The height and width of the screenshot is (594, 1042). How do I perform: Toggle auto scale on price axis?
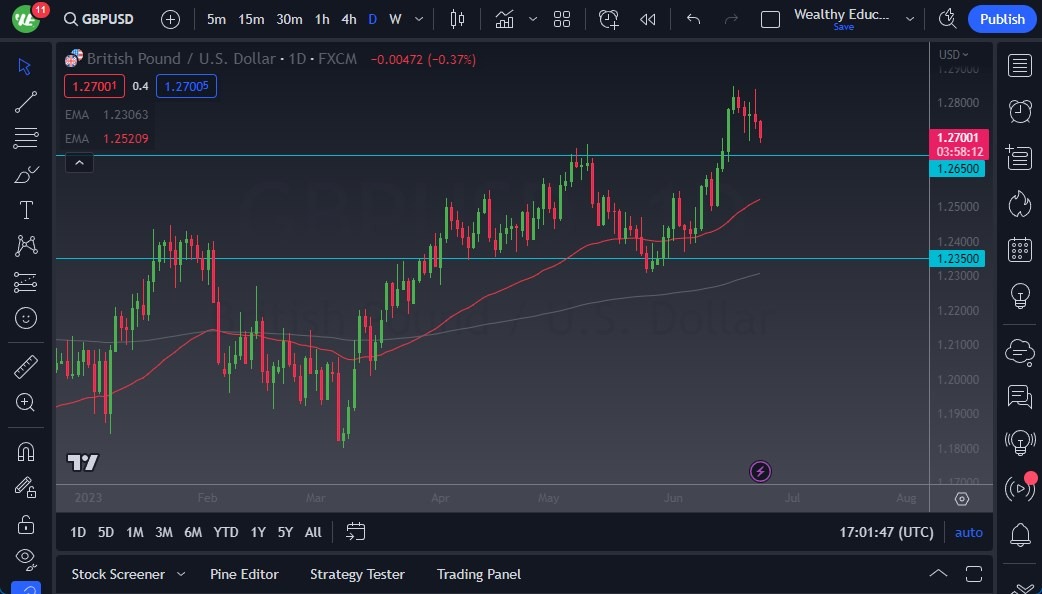968,532
